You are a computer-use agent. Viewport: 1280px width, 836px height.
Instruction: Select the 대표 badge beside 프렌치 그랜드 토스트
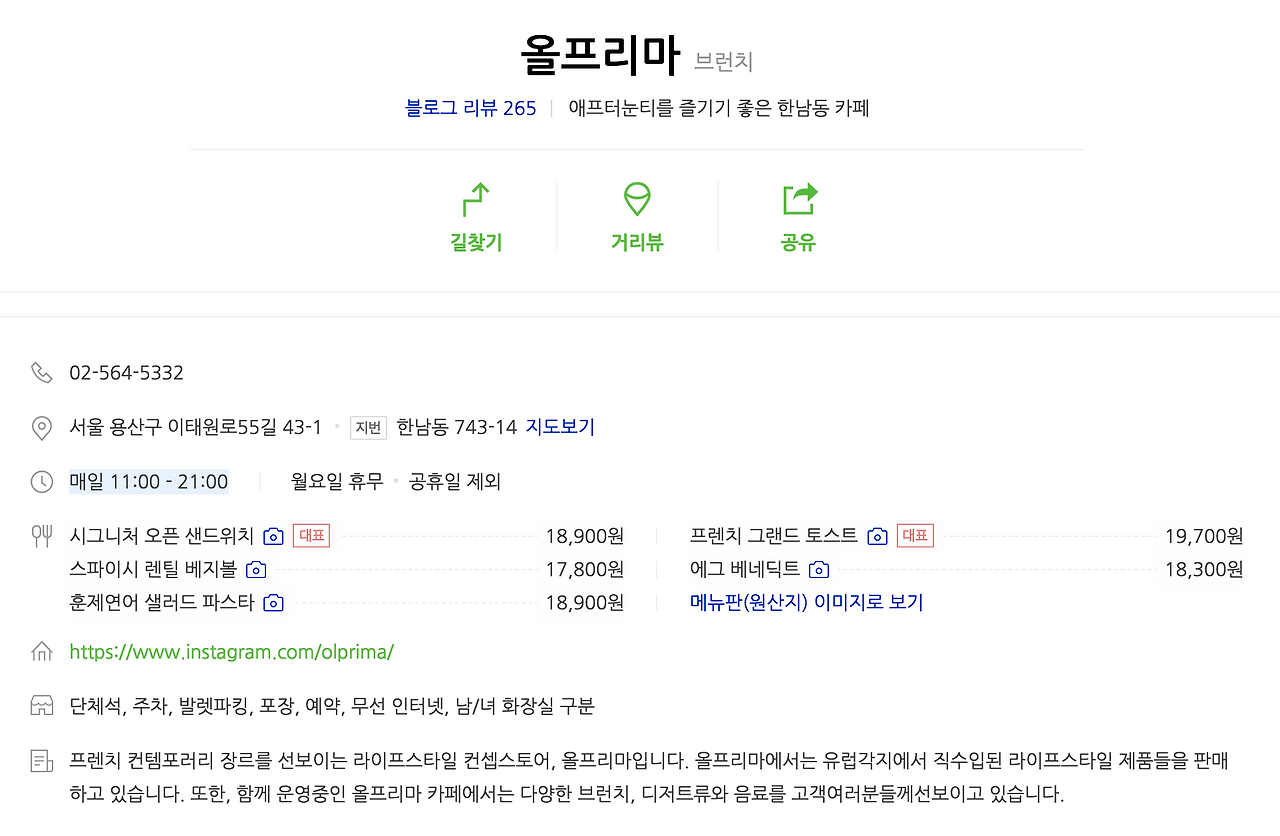click(x=914, y=535)
